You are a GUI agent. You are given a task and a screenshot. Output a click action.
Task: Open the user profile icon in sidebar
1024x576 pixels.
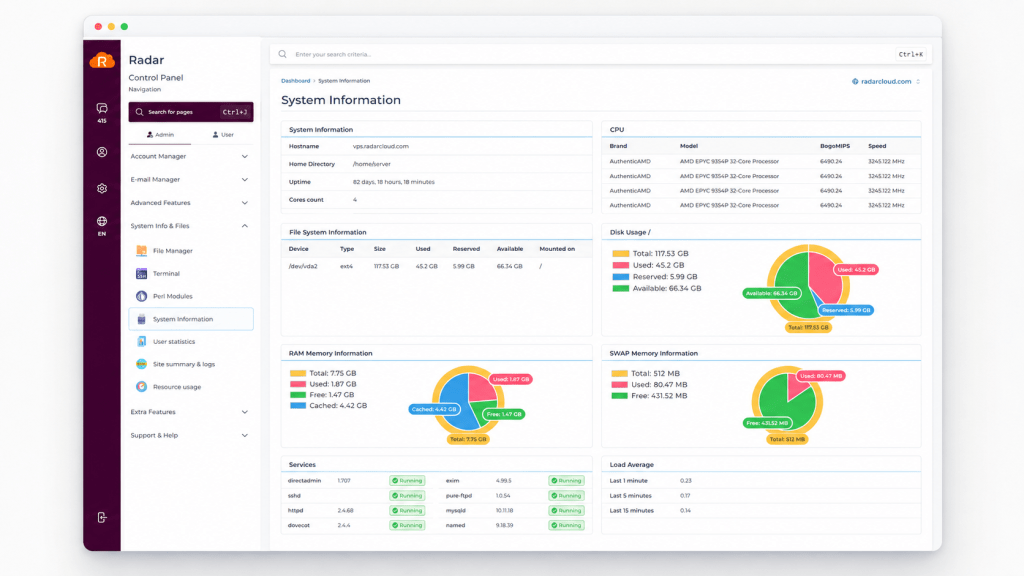(102, 152)
